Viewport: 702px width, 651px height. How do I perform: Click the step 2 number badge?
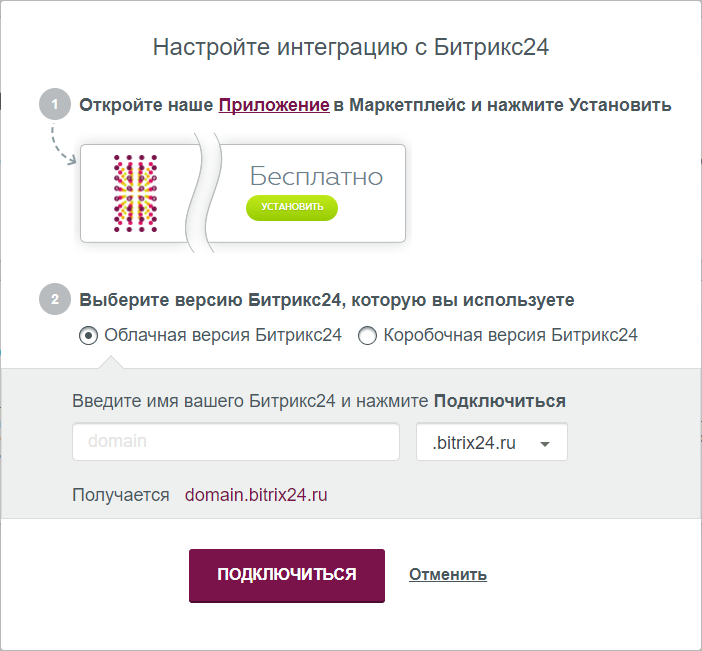click(x=54, y=299)
